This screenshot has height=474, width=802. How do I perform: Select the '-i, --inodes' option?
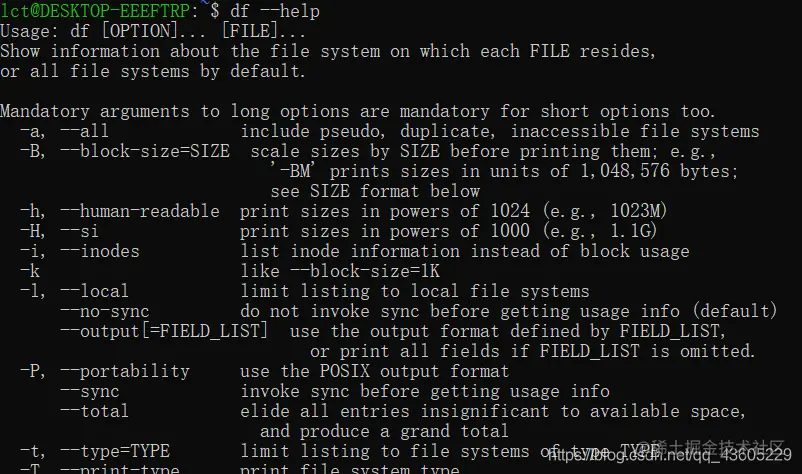(80, 251)
